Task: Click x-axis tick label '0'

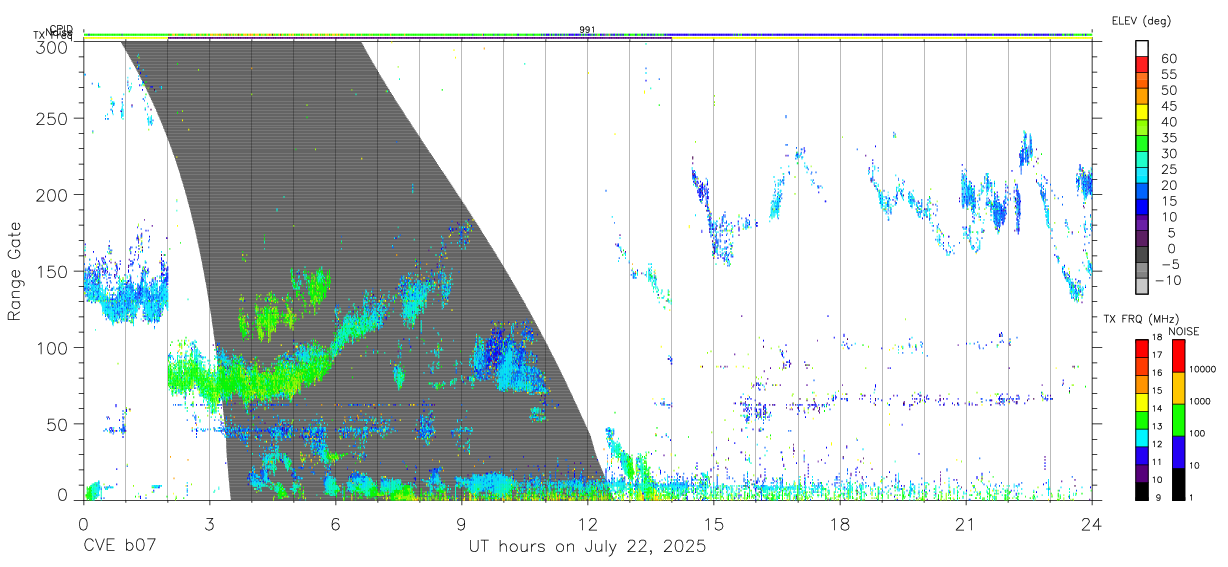Action: coord(83,524)
